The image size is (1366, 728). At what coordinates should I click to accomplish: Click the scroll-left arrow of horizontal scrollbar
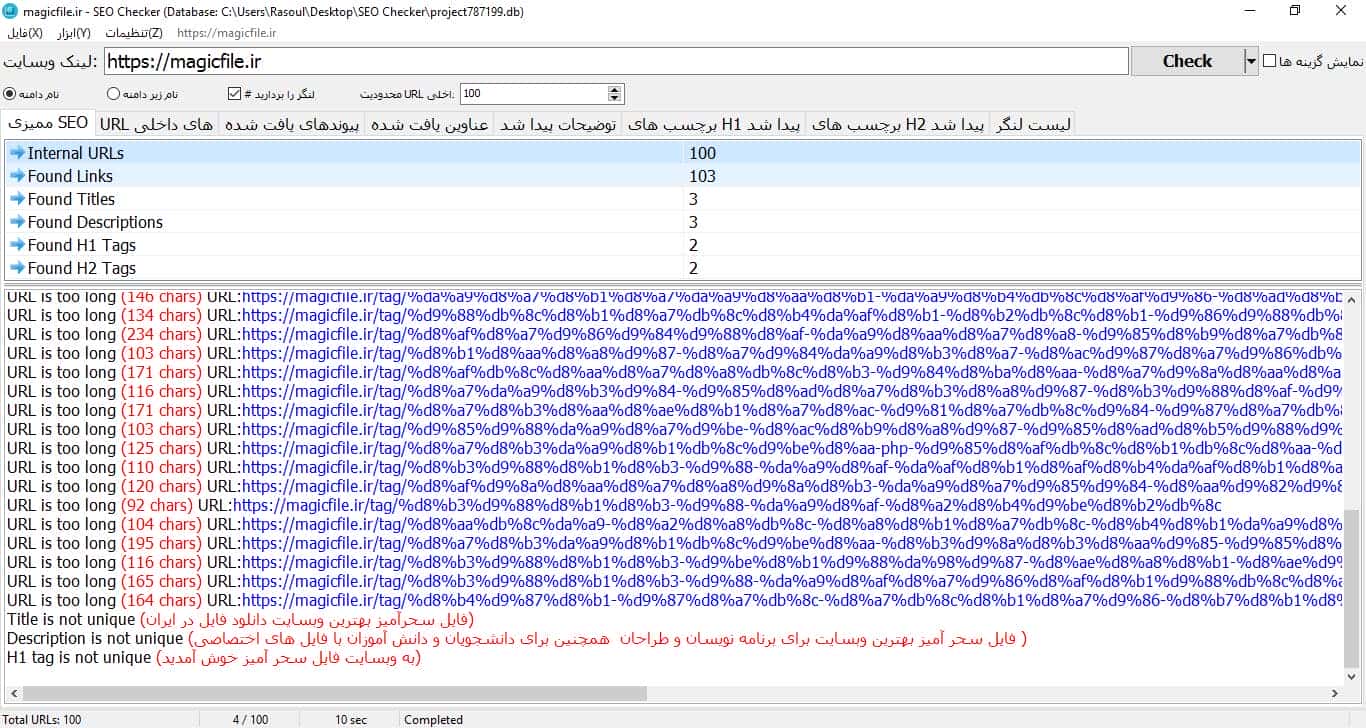(x=13, y=693)
